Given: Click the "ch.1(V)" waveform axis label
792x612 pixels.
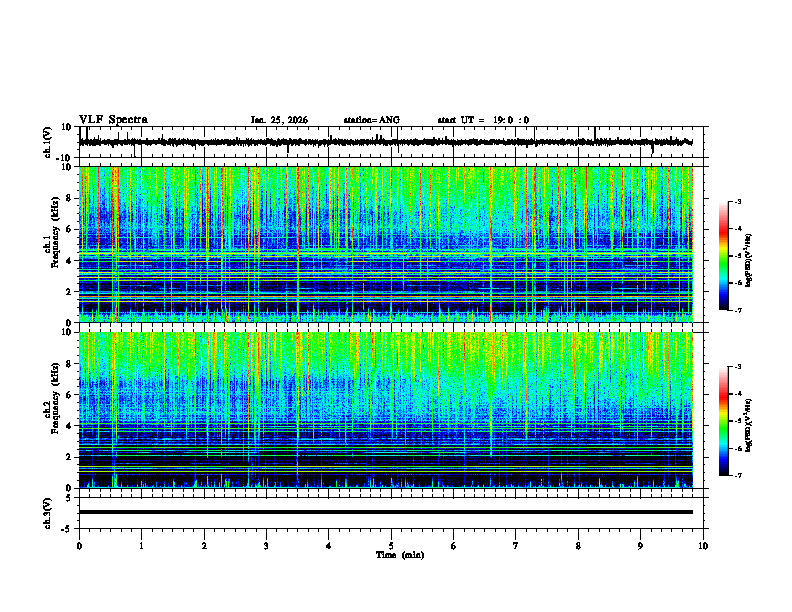Looking at the screenshot, I should pyautogui.click(x=47, y=142).
